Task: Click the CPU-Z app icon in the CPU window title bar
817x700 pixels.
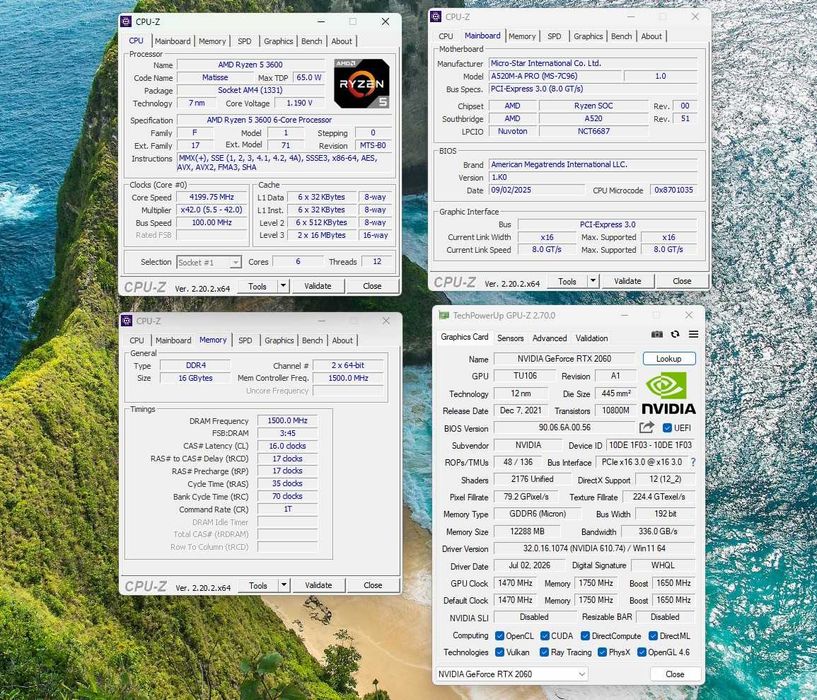Action: coord(126,21)
